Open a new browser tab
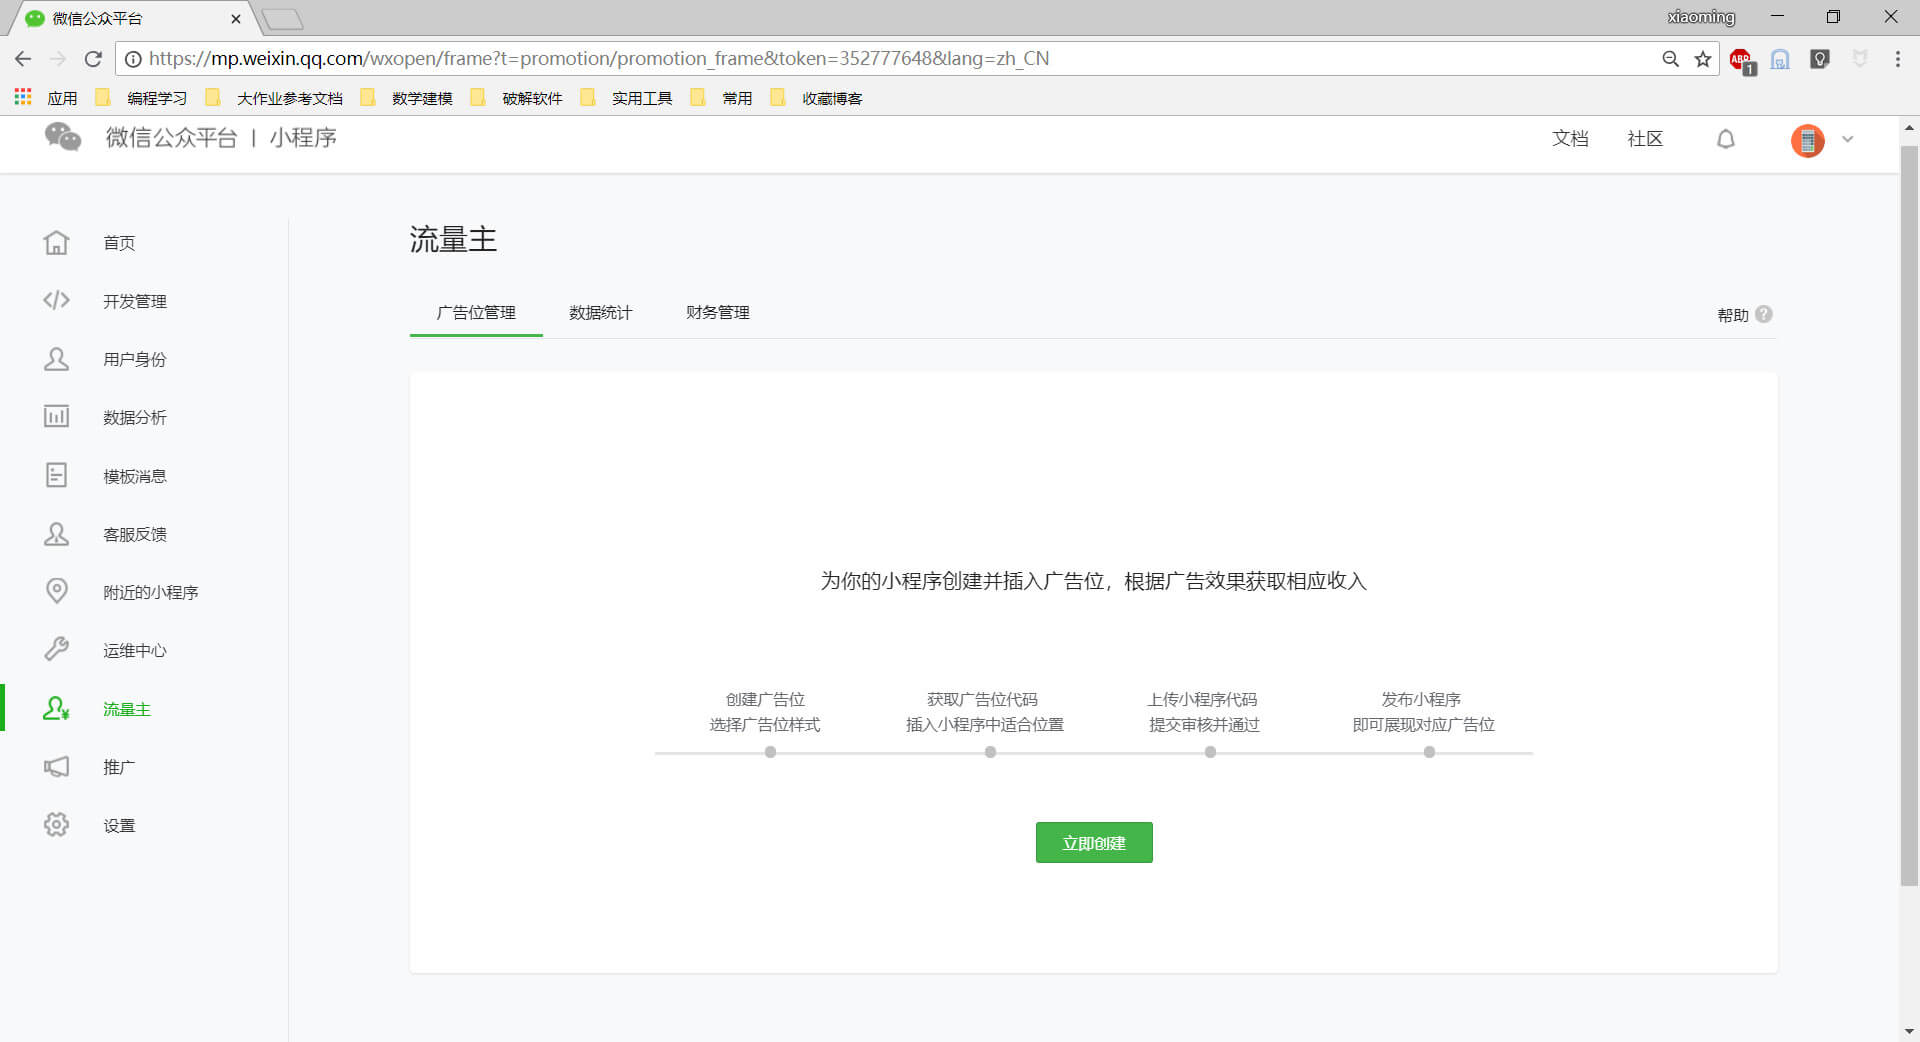Screen dimensions: 1920x1042 click(x=283, y=19)
